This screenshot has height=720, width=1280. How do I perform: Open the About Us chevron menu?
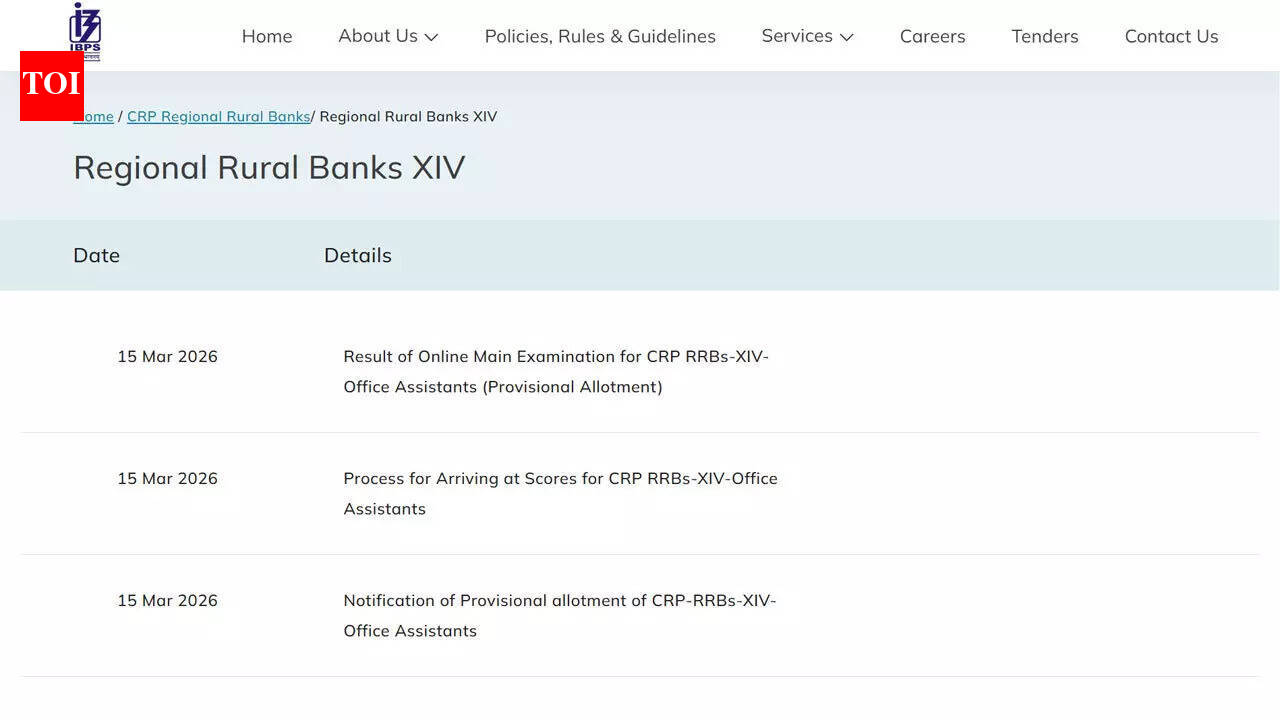(x=430, y=37)
